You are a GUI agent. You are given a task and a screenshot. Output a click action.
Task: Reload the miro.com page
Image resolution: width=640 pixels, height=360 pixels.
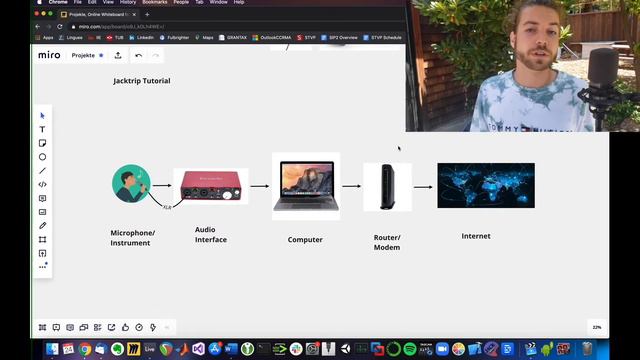tap(60, 27)
